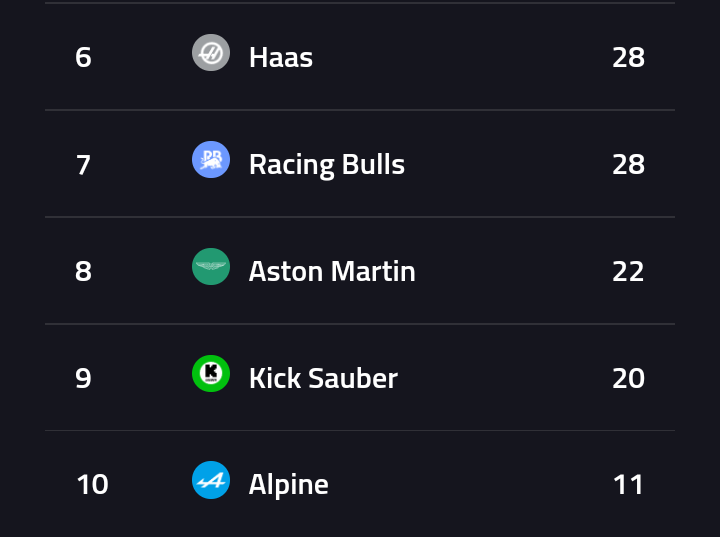Select position number 10 in standings
The image size is (720, 537).
[x=93, y=485]
